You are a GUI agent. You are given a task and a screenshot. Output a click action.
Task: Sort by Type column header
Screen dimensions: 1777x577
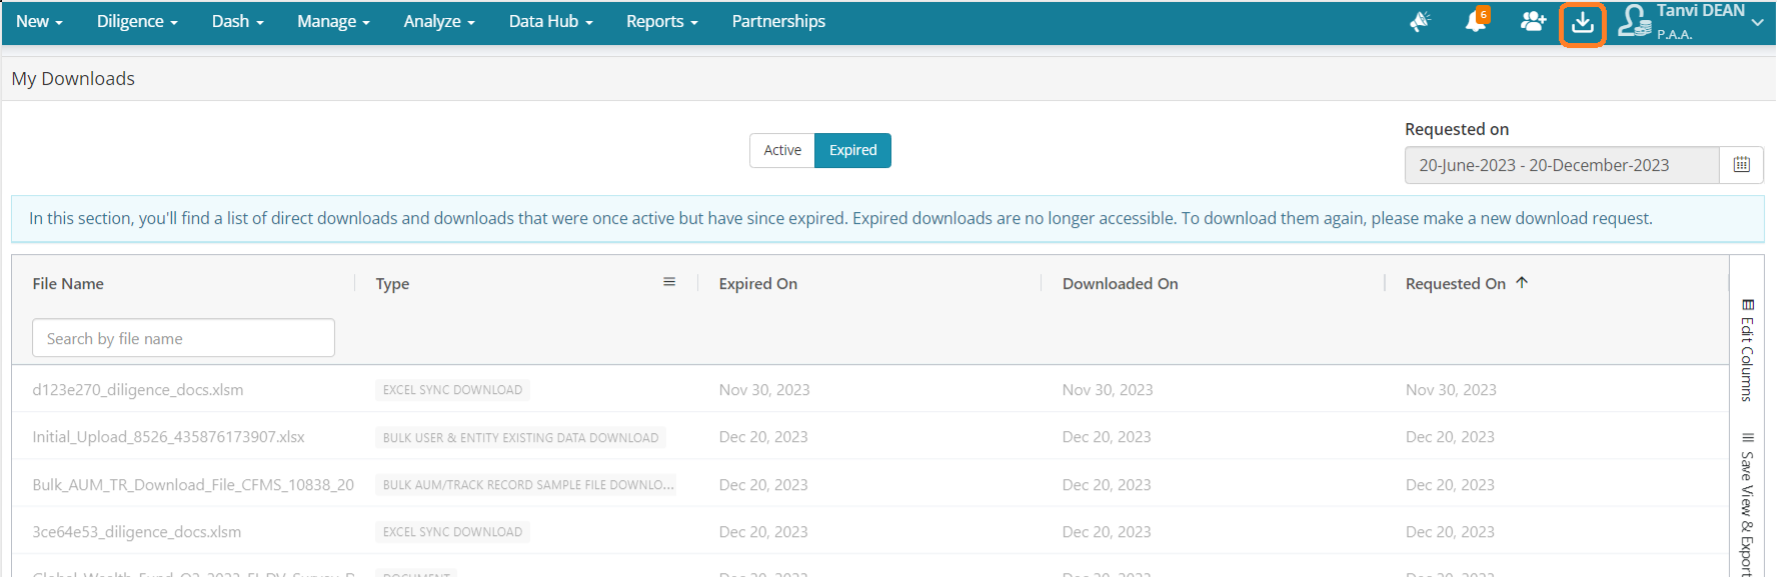point(392,284)
